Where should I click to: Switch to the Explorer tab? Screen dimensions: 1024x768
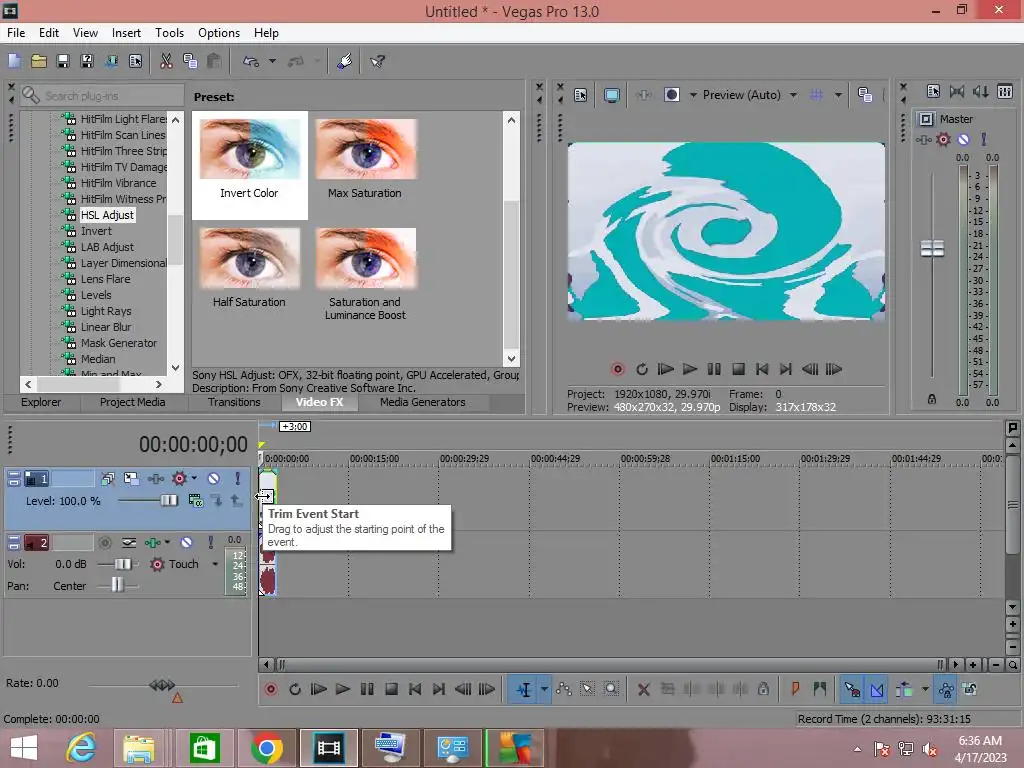(x=40, y=402)
